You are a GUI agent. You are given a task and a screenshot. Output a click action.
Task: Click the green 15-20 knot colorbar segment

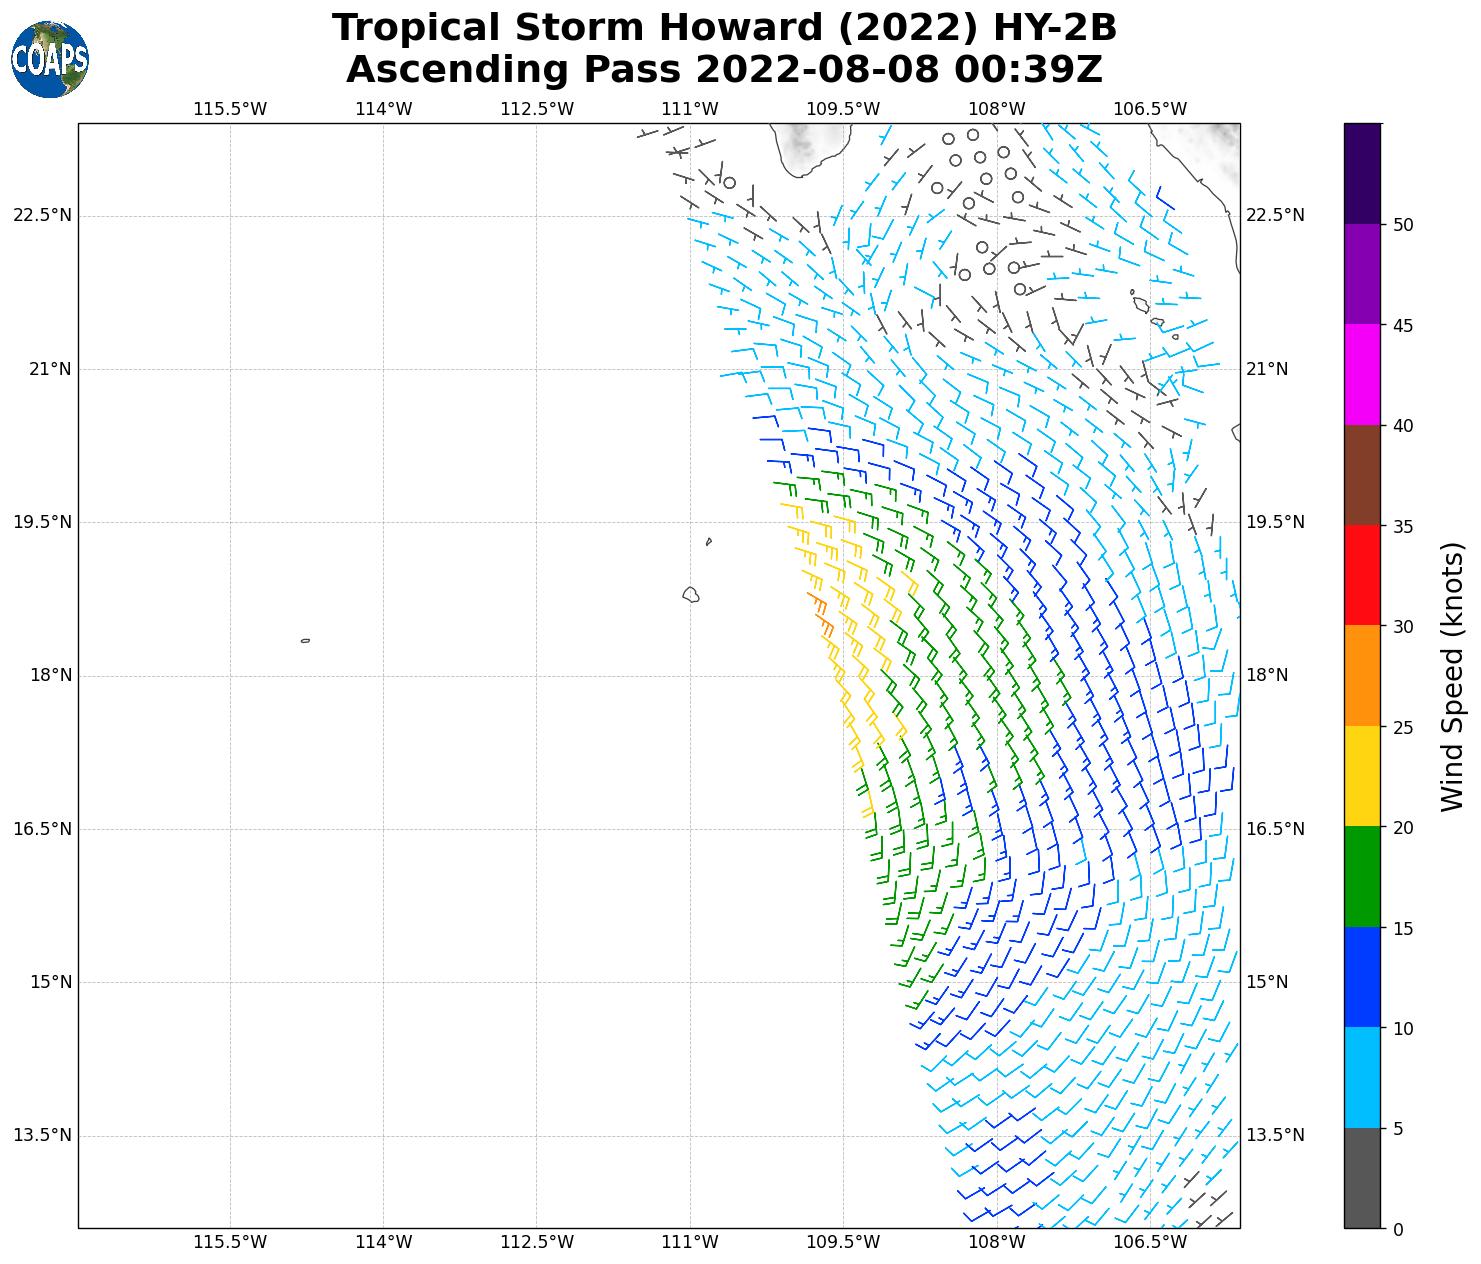click(1362, 877)
